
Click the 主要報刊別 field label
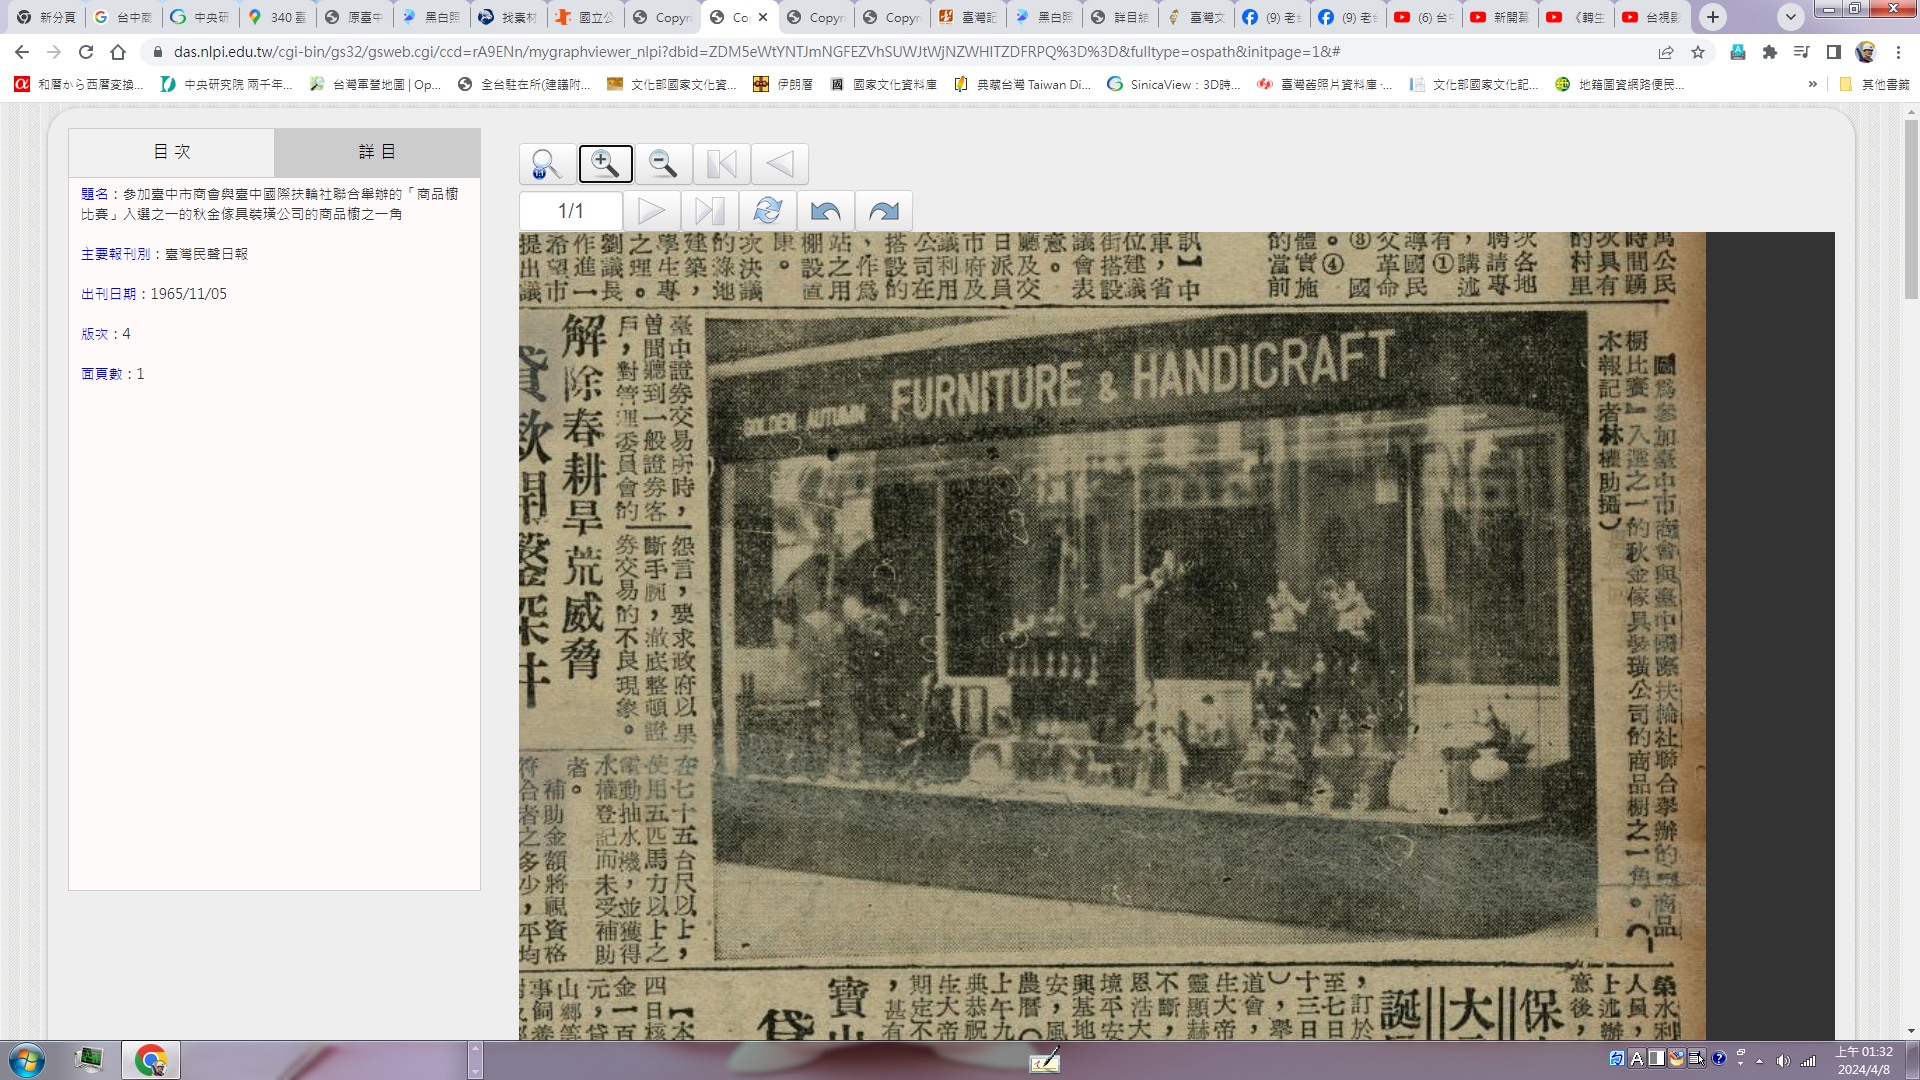pyautogui.click(x=115, y=254)
